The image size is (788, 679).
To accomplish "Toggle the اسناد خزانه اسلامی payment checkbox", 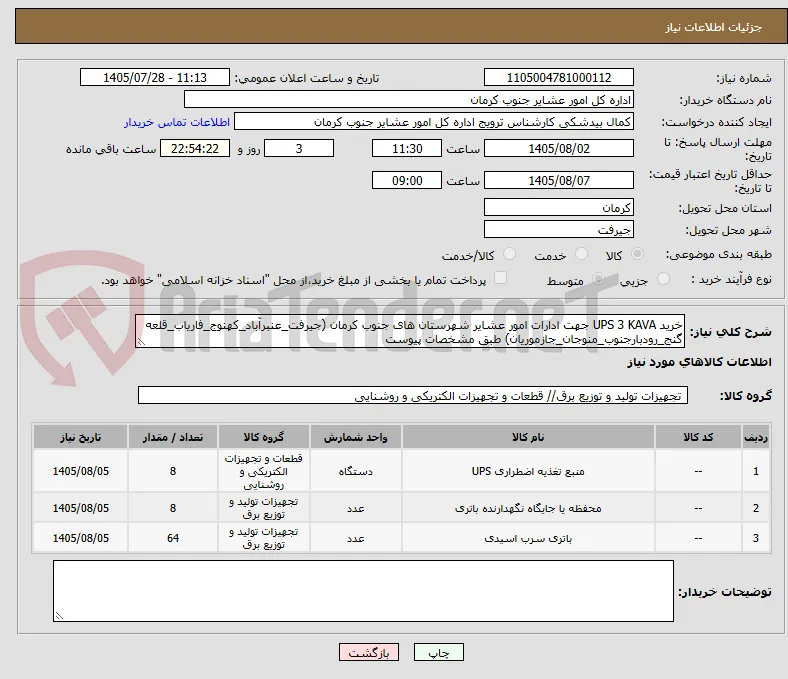I will (500, 277).
